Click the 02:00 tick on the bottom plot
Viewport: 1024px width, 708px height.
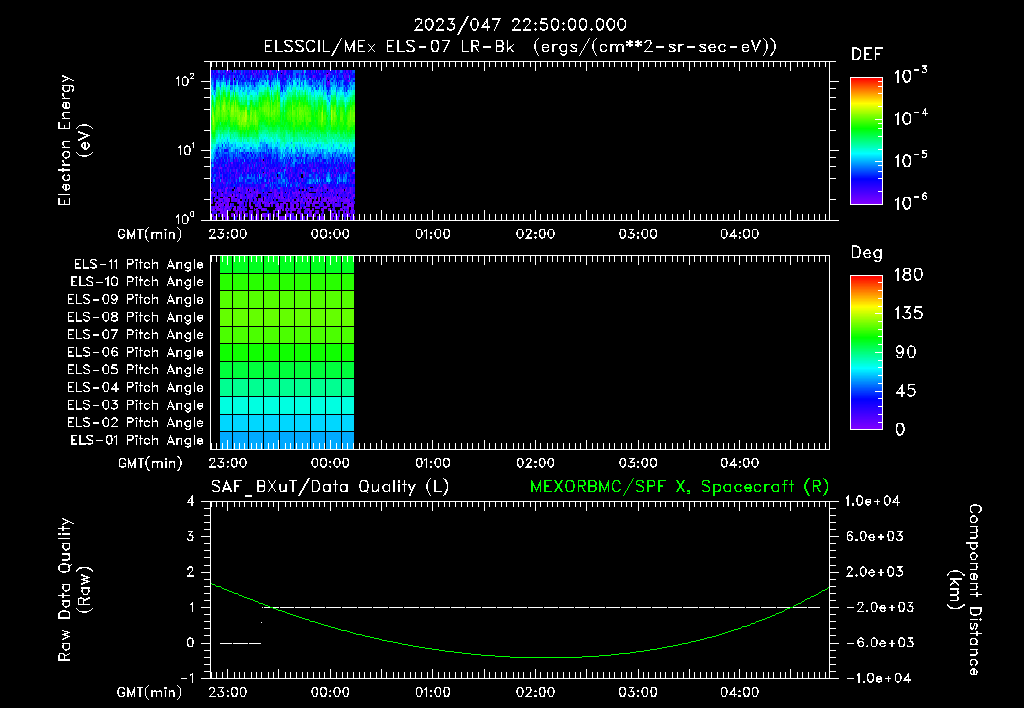[x=535, y=692]
